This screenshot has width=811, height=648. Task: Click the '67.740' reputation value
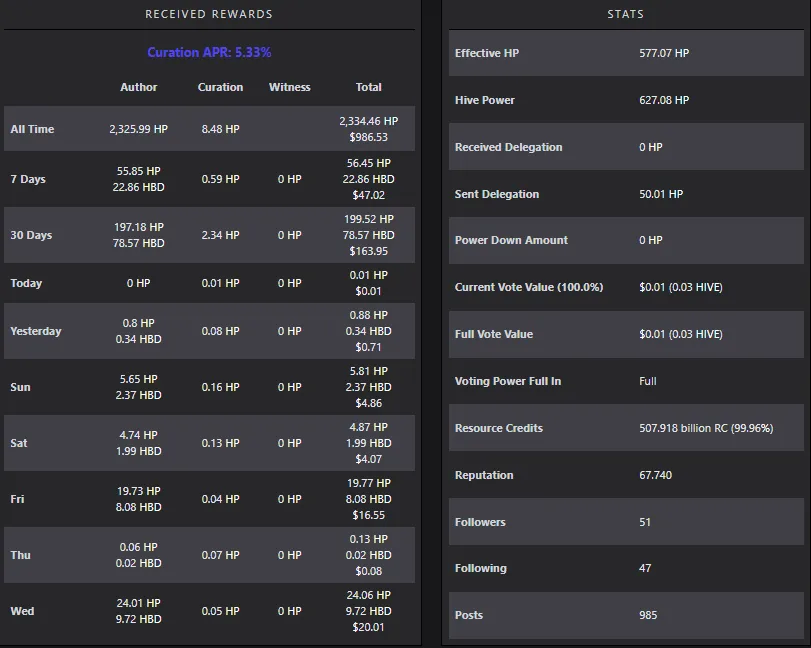coord(655,475)
